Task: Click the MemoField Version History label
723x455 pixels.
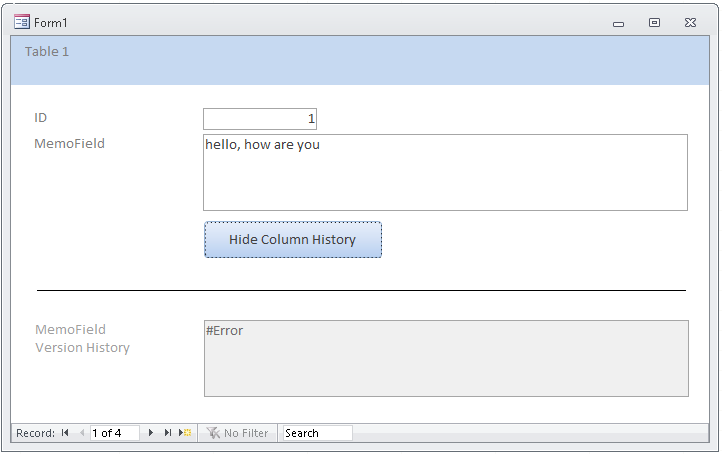Action: 83,338
